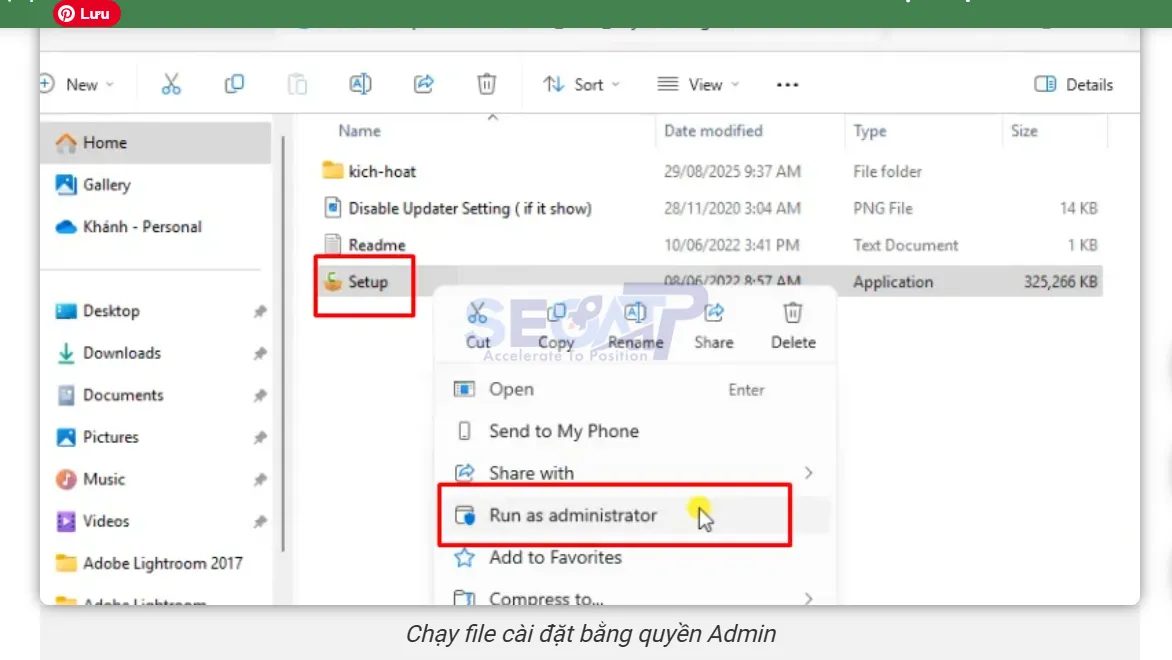Click the toolbar Delete trash icon
This screenshot has height=660, width=1172.
point(486,85)
